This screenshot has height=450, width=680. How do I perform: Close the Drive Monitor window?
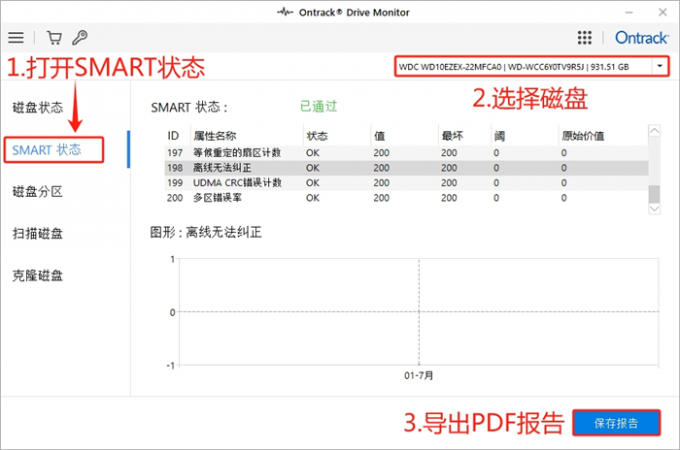663,12
